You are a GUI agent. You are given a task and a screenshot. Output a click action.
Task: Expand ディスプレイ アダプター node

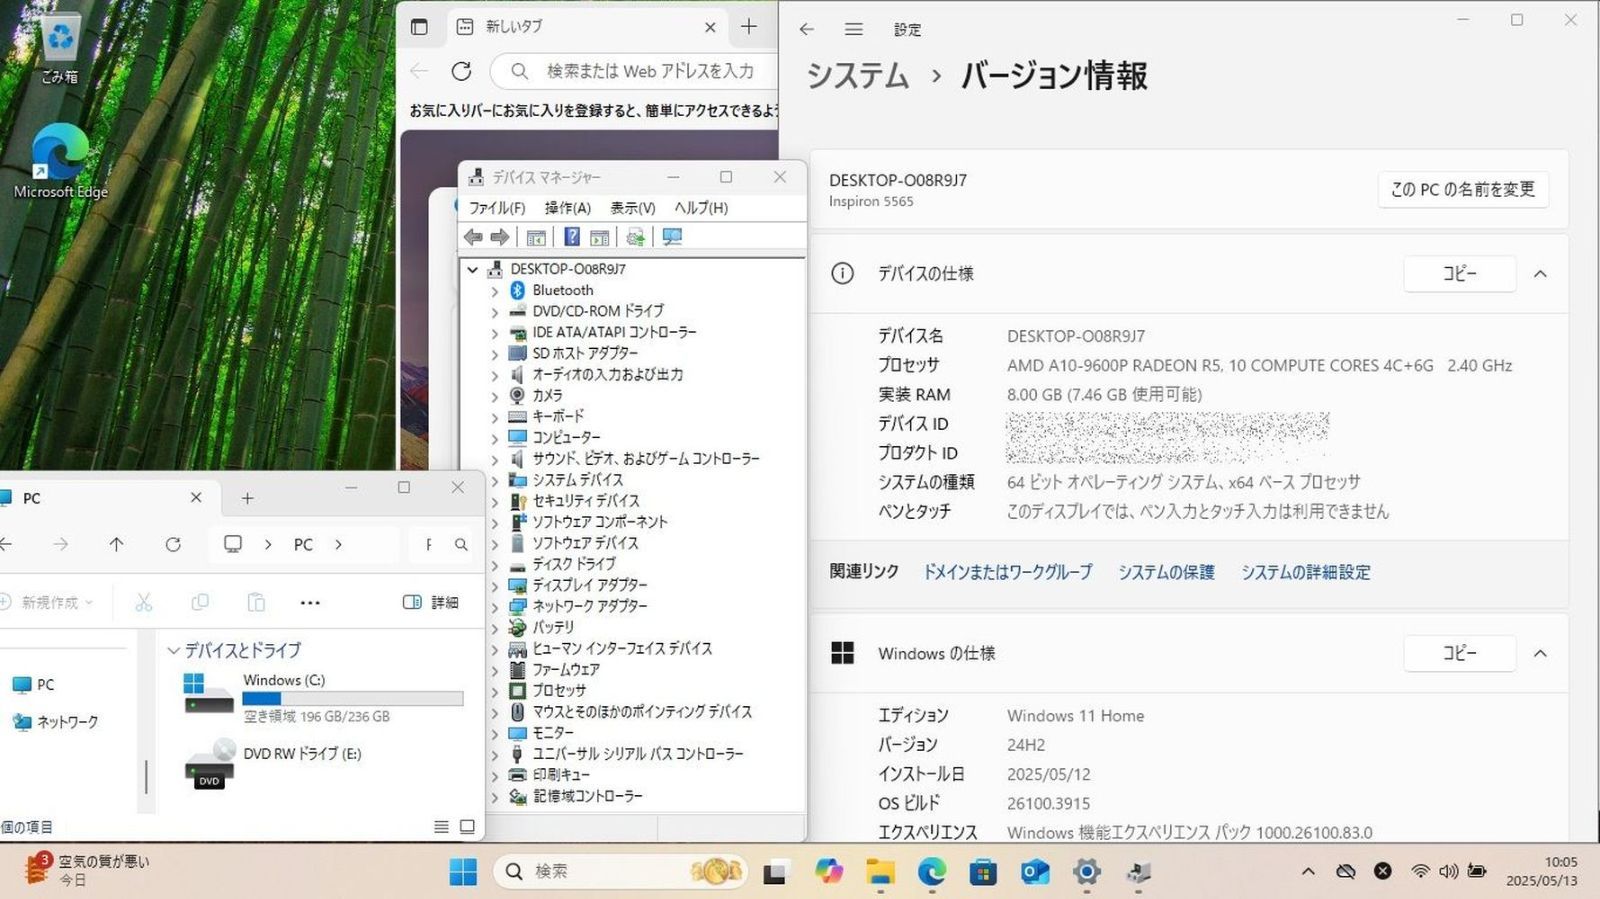coord(494,585)
